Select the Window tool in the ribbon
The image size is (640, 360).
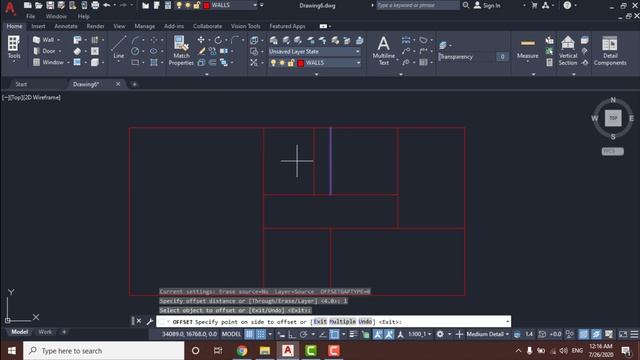[x=49, y=62]
